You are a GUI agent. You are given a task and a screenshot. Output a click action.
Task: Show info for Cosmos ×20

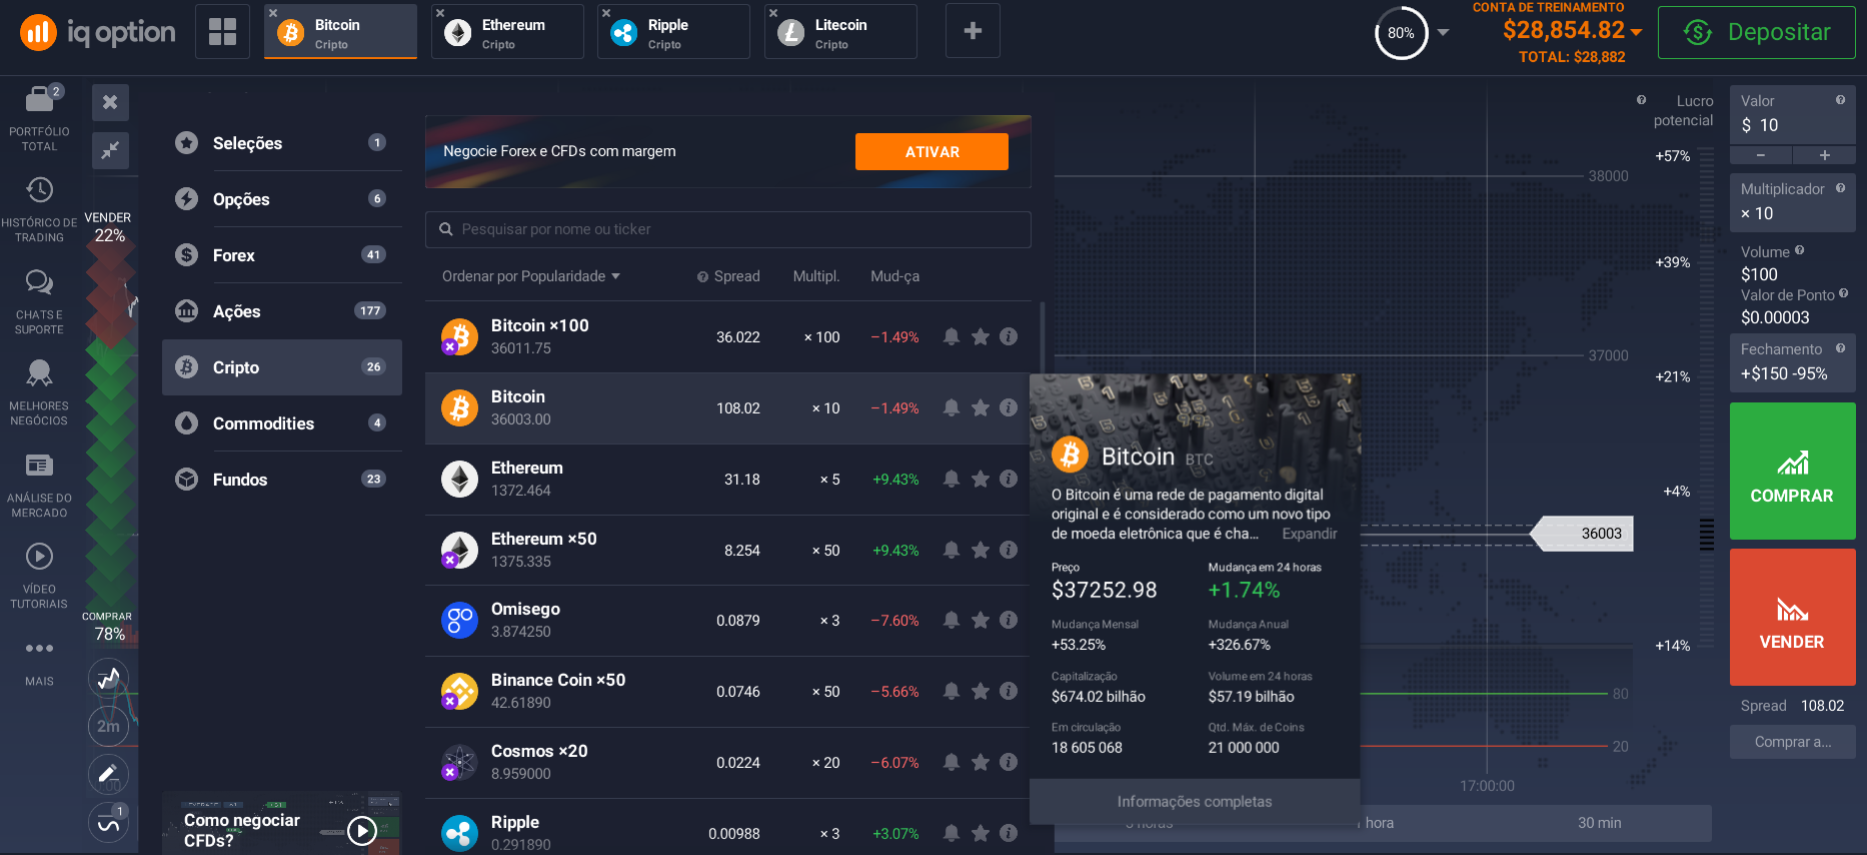[1008, 762]
